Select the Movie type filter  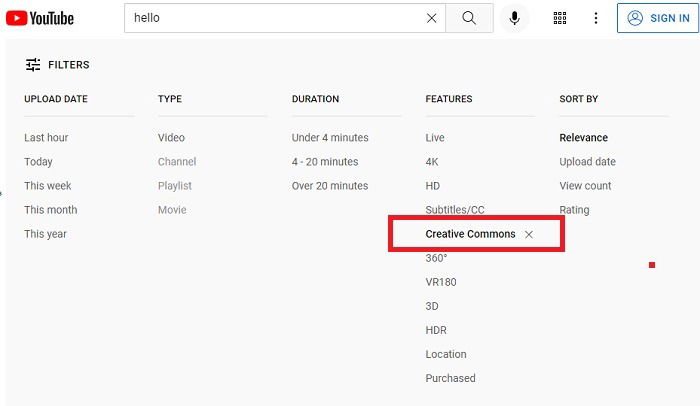172,210
